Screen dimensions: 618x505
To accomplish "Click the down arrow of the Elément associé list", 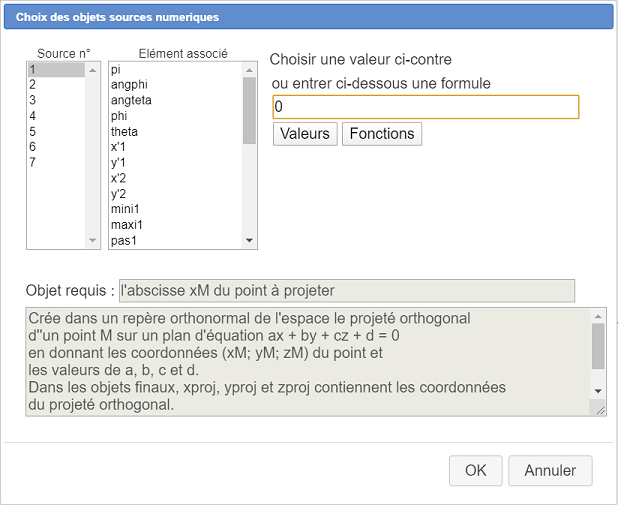I will click(x=249, y=240).
